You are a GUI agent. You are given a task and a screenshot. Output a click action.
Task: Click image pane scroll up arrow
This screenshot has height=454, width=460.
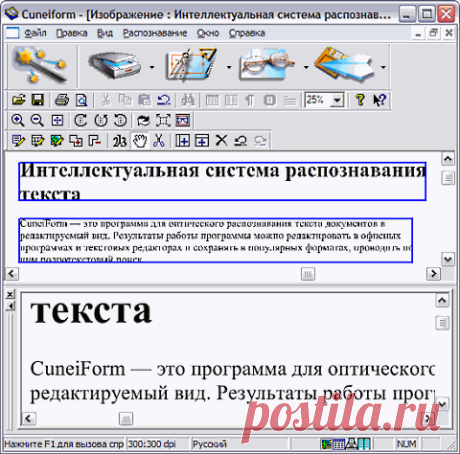coord(448,159)
